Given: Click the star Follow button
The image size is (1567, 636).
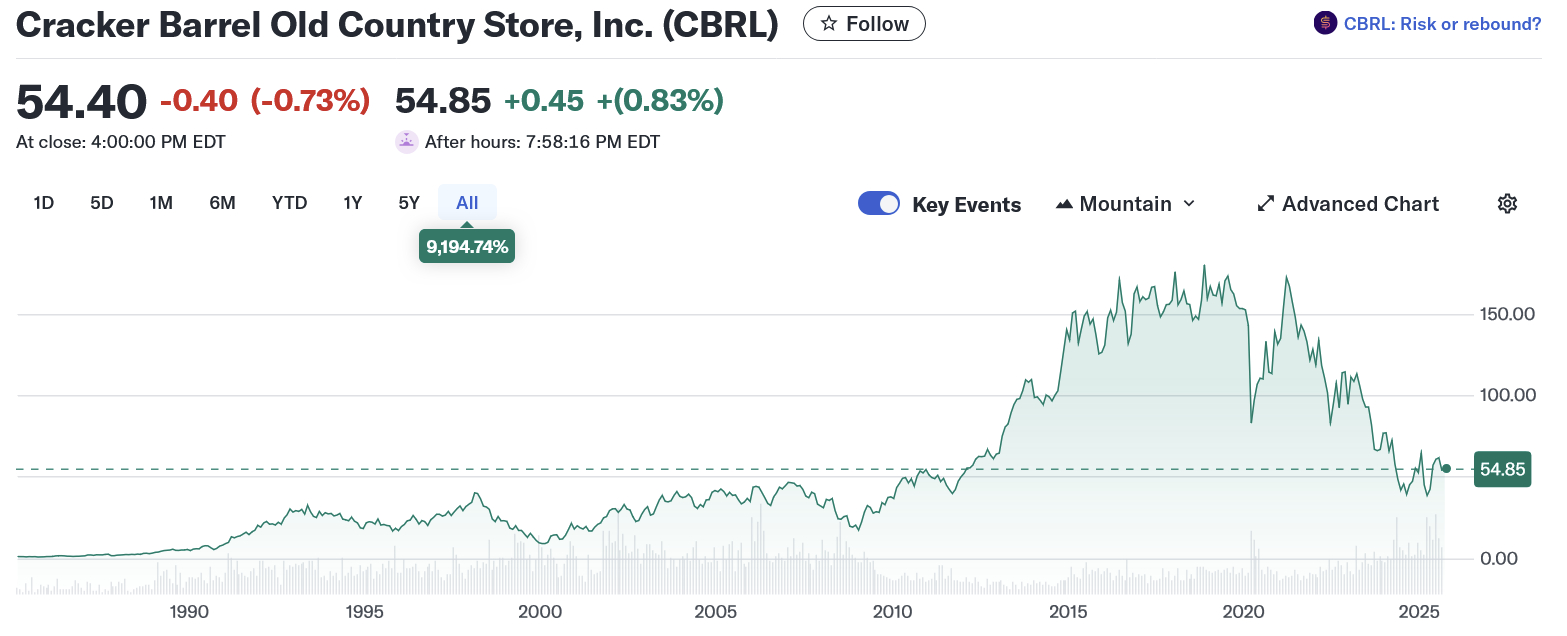Looking at the screenshot, I should [864, 24].
